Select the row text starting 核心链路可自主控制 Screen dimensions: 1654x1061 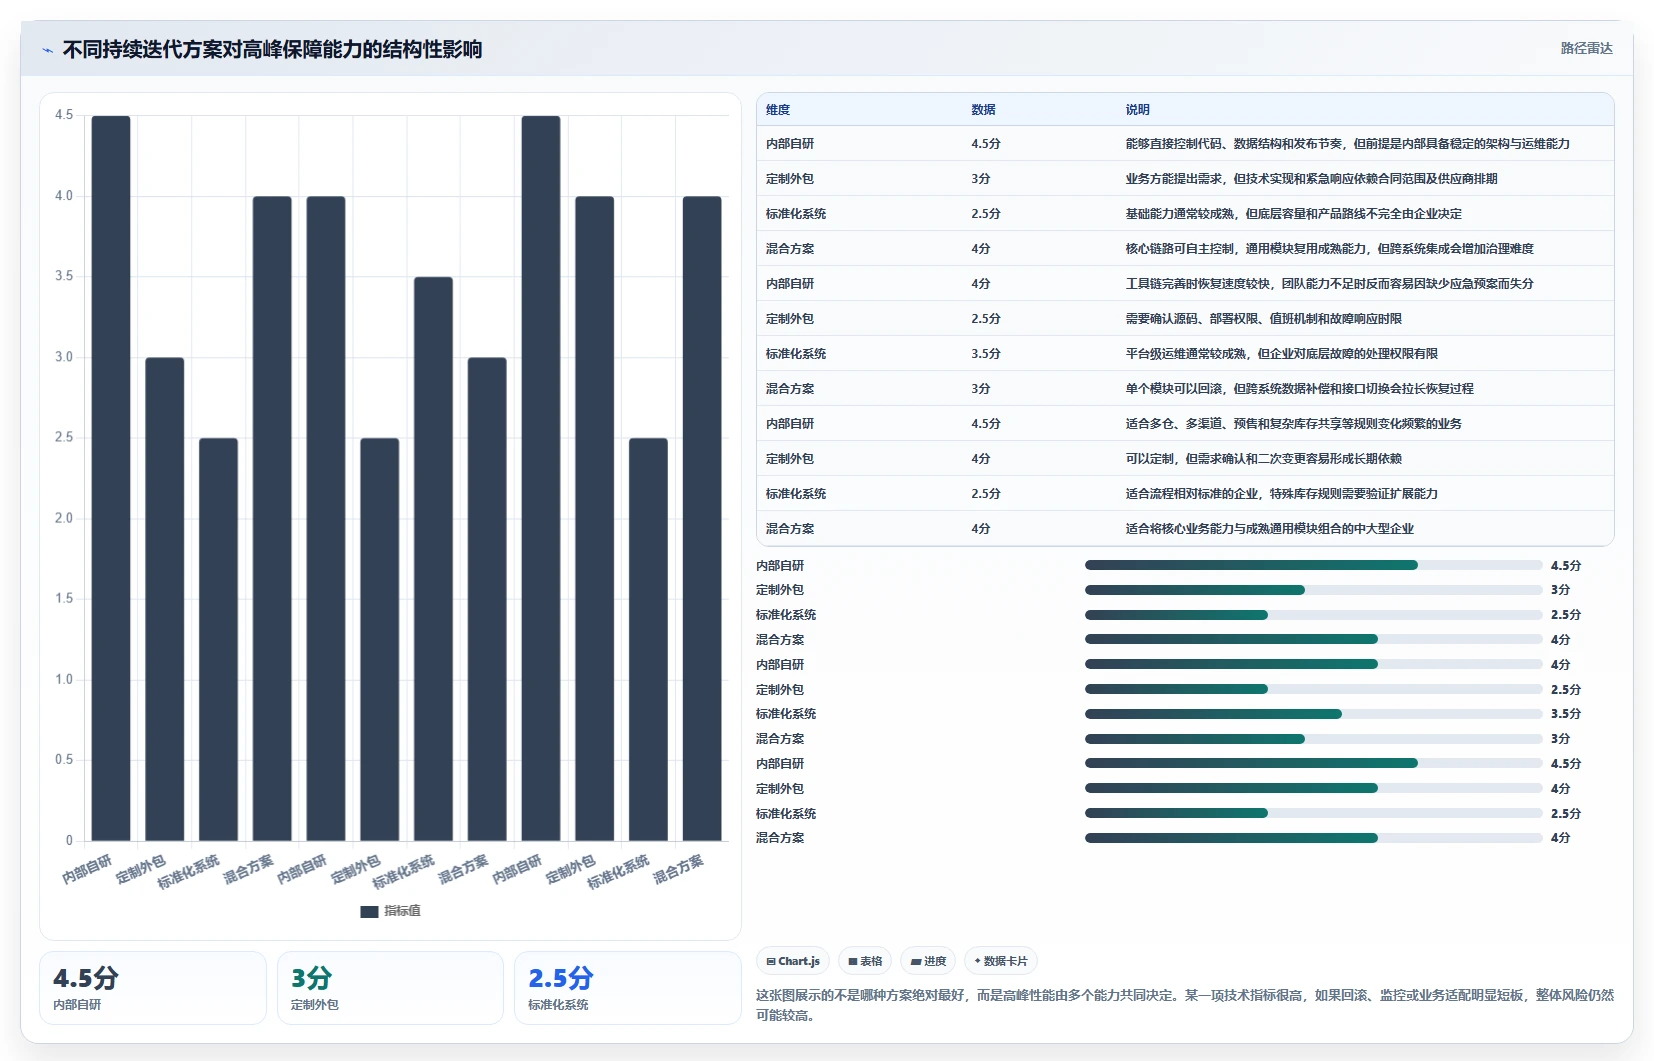tap(1329, 249)
